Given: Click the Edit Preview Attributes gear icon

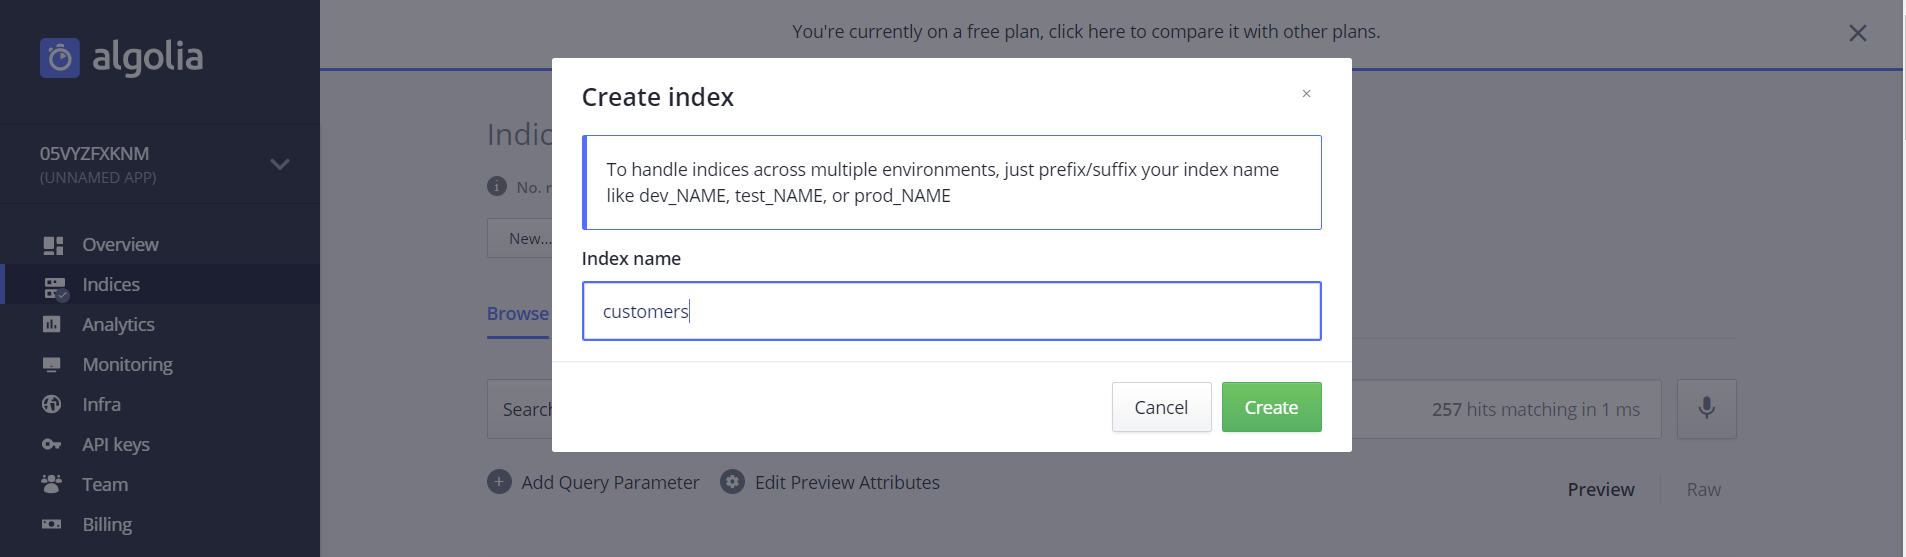Looking at the screenshot, I should coord(733,482).
